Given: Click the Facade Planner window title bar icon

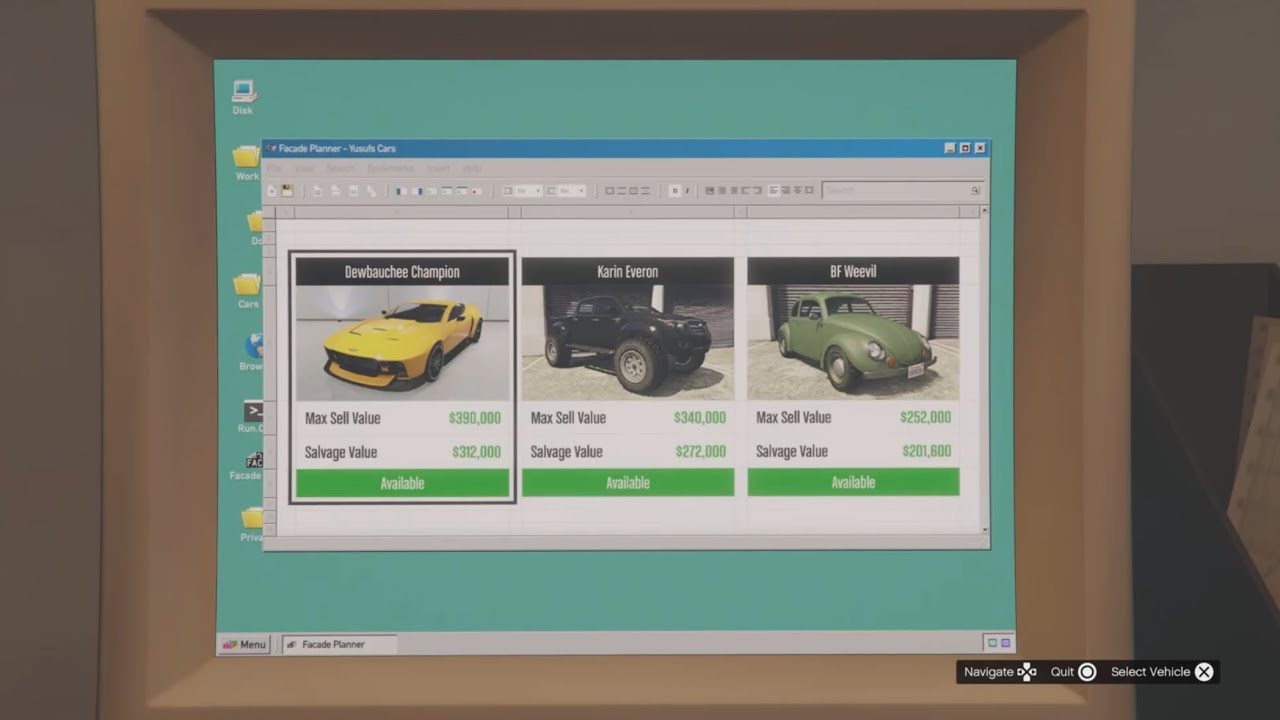Looking at the screenshot, I should click(271, 148).
